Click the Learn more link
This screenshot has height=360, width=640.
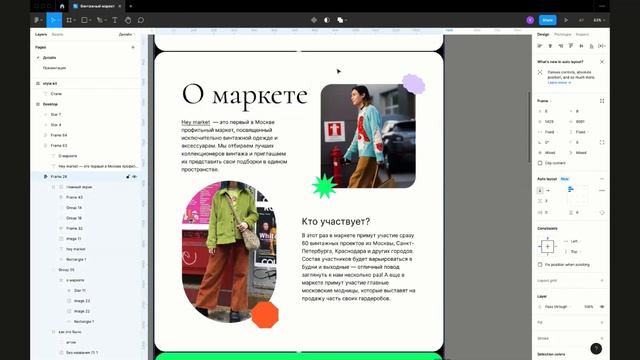point(559,82)
